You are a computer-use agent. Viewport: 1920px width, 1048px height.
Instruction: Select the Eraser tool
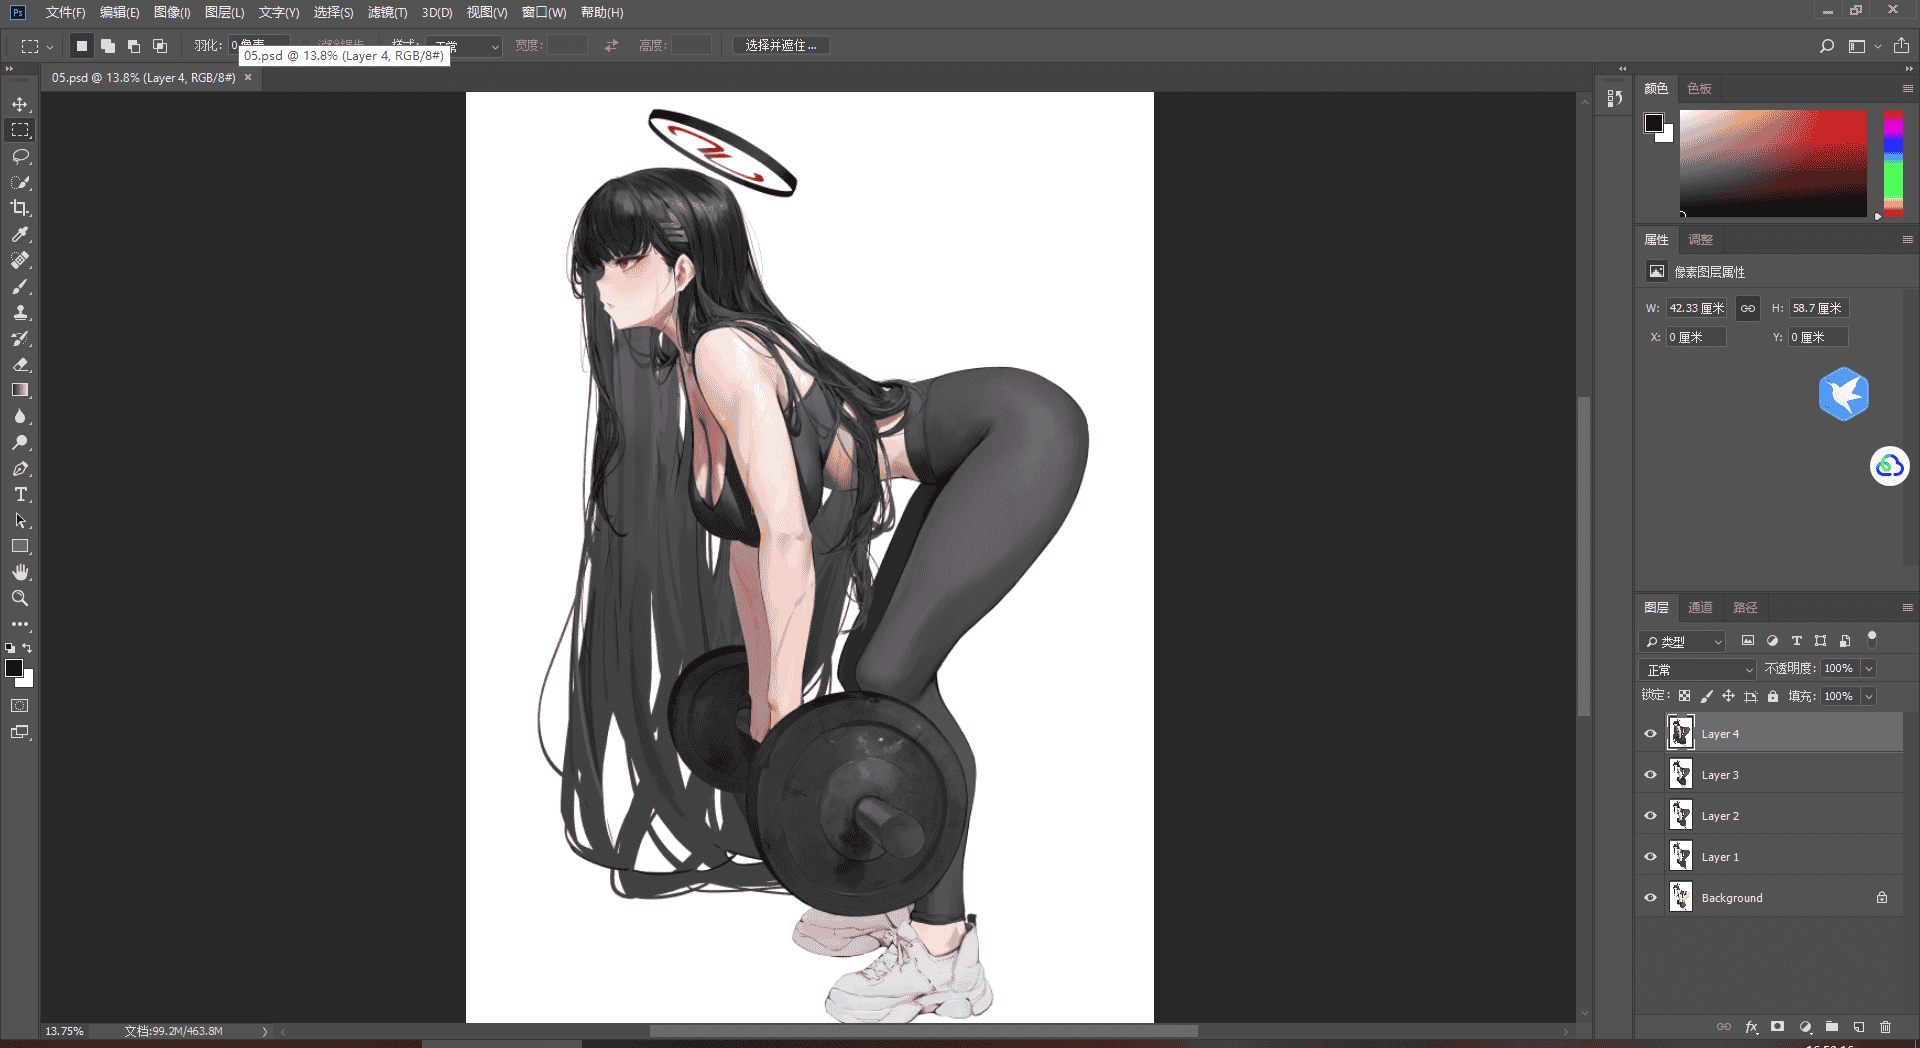pyautogui.click(x=20, y=364)
